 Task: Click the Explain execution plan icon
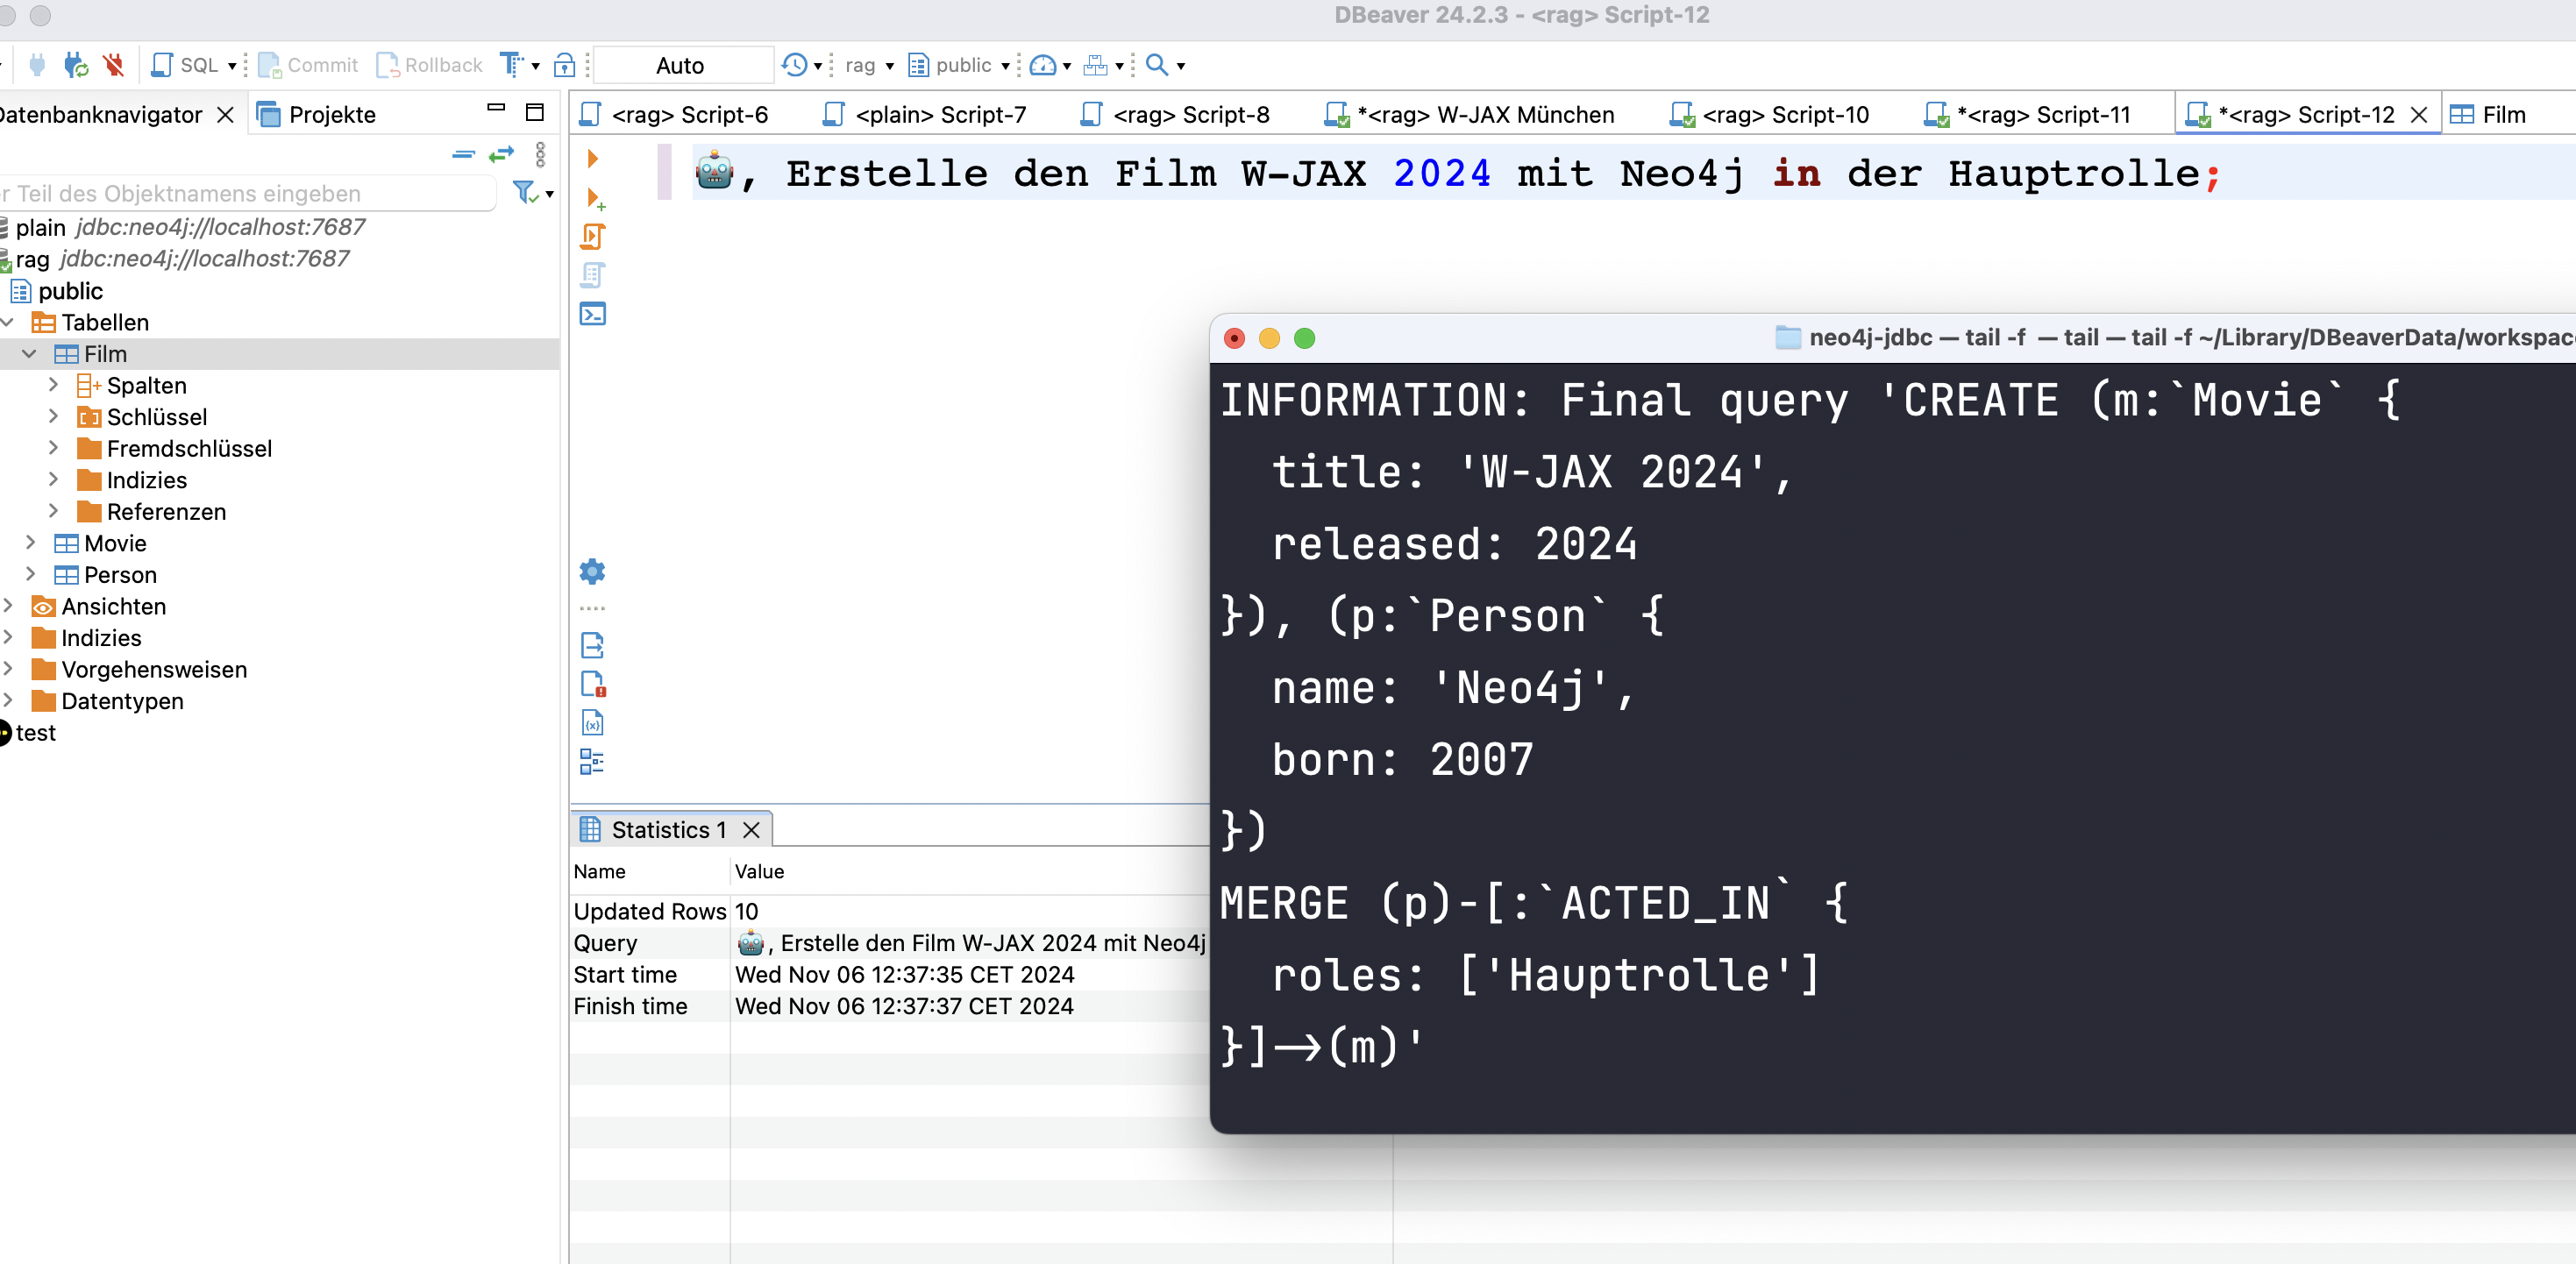click(x=593, y=275)
